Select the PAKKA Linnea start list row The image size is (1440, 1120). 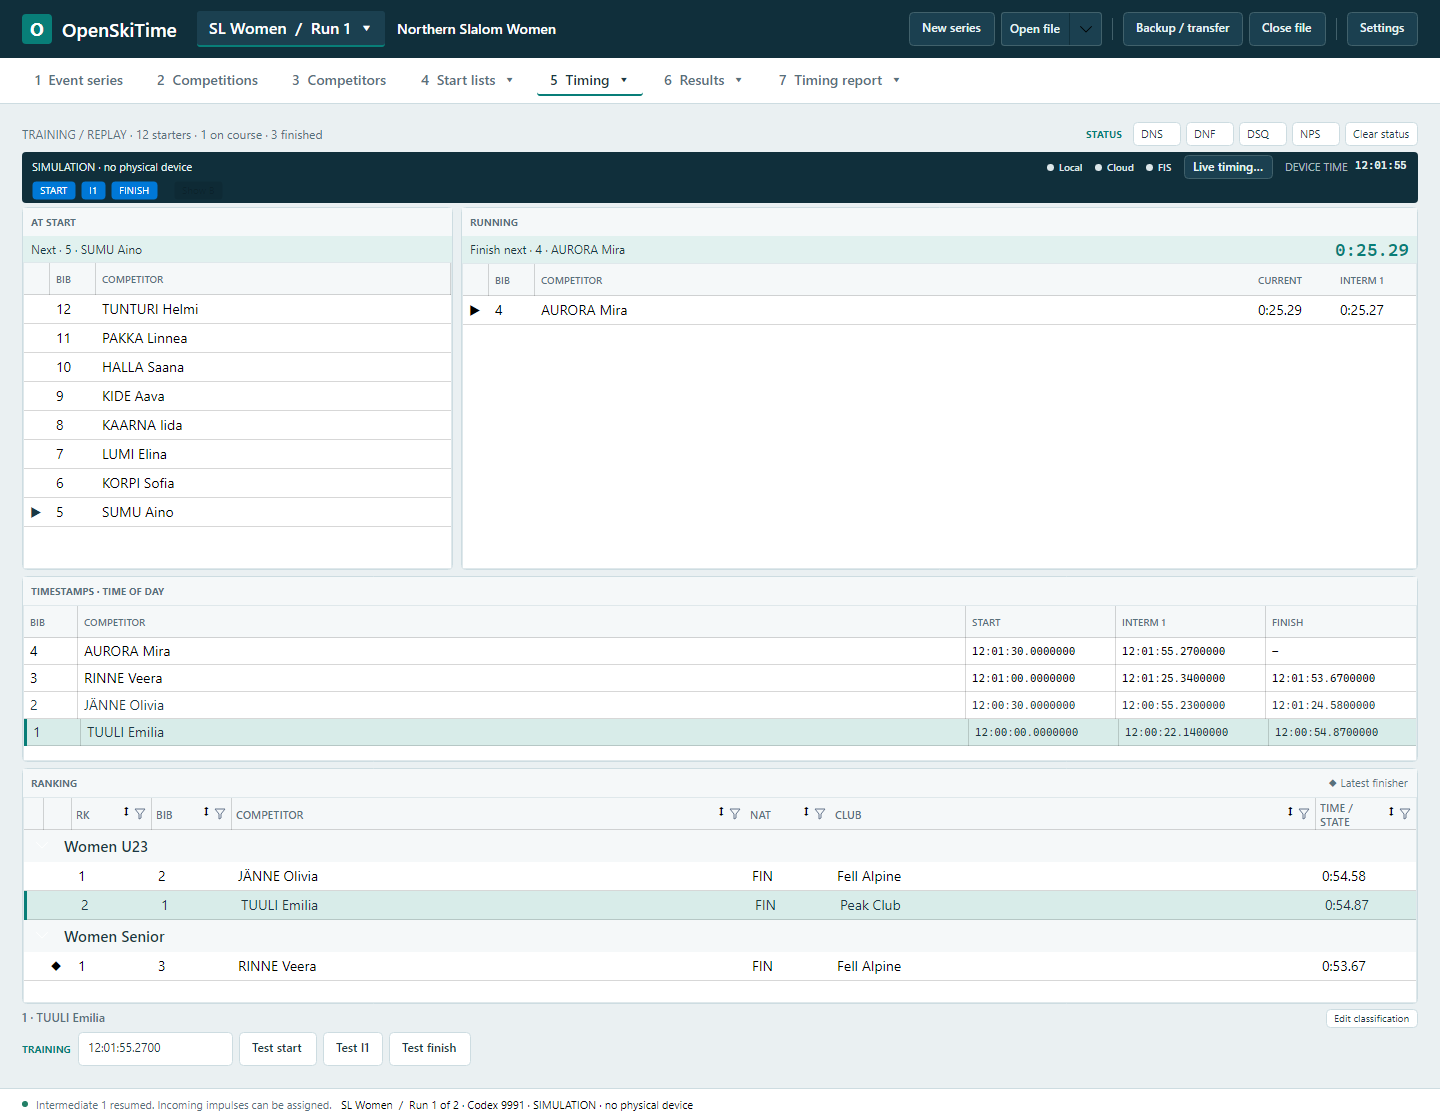(238, 338)
